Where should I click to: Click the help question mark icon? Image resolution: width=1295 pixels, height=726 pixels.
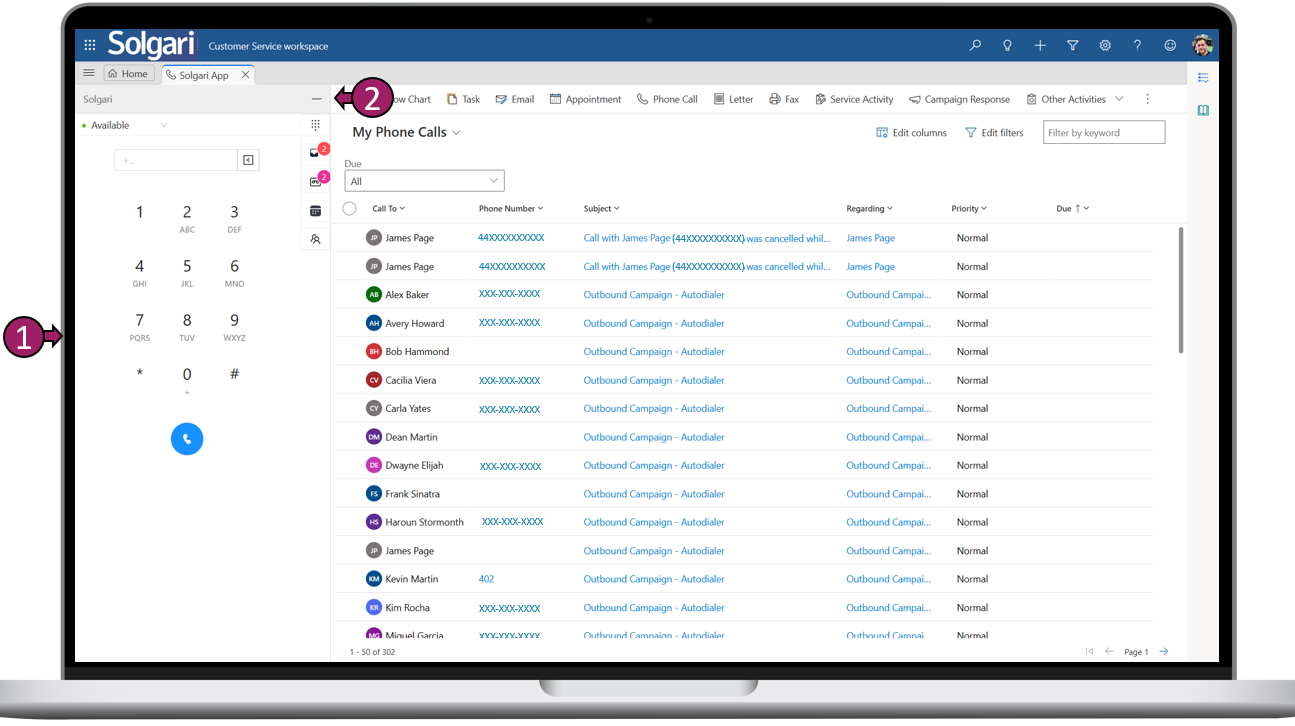[x=1137, y=45]
